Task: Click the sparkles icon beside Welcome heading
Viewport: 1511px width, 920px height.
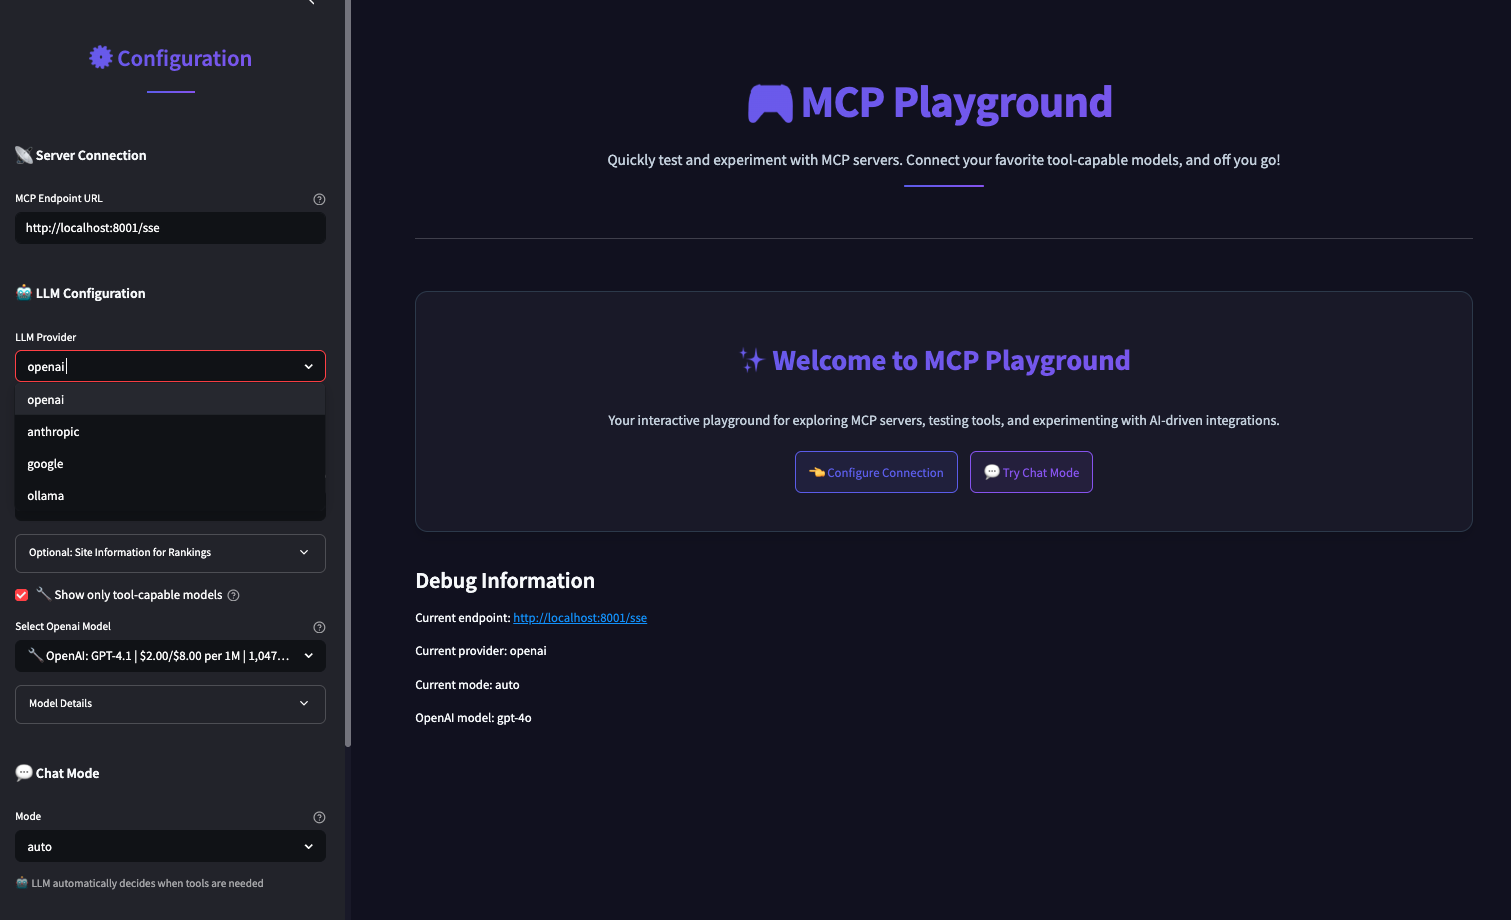Action: coord(752,360)
